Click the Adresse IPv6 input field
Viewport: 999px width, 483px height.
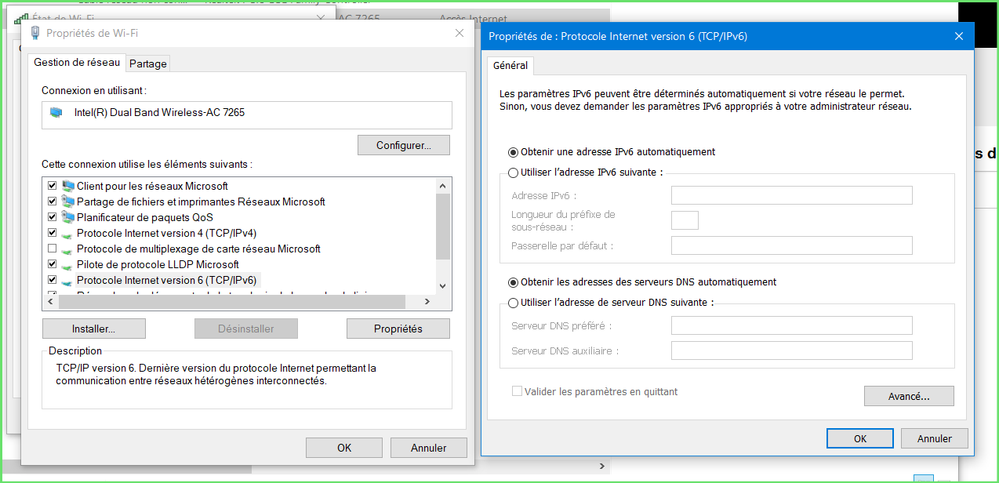click(791, 195)
